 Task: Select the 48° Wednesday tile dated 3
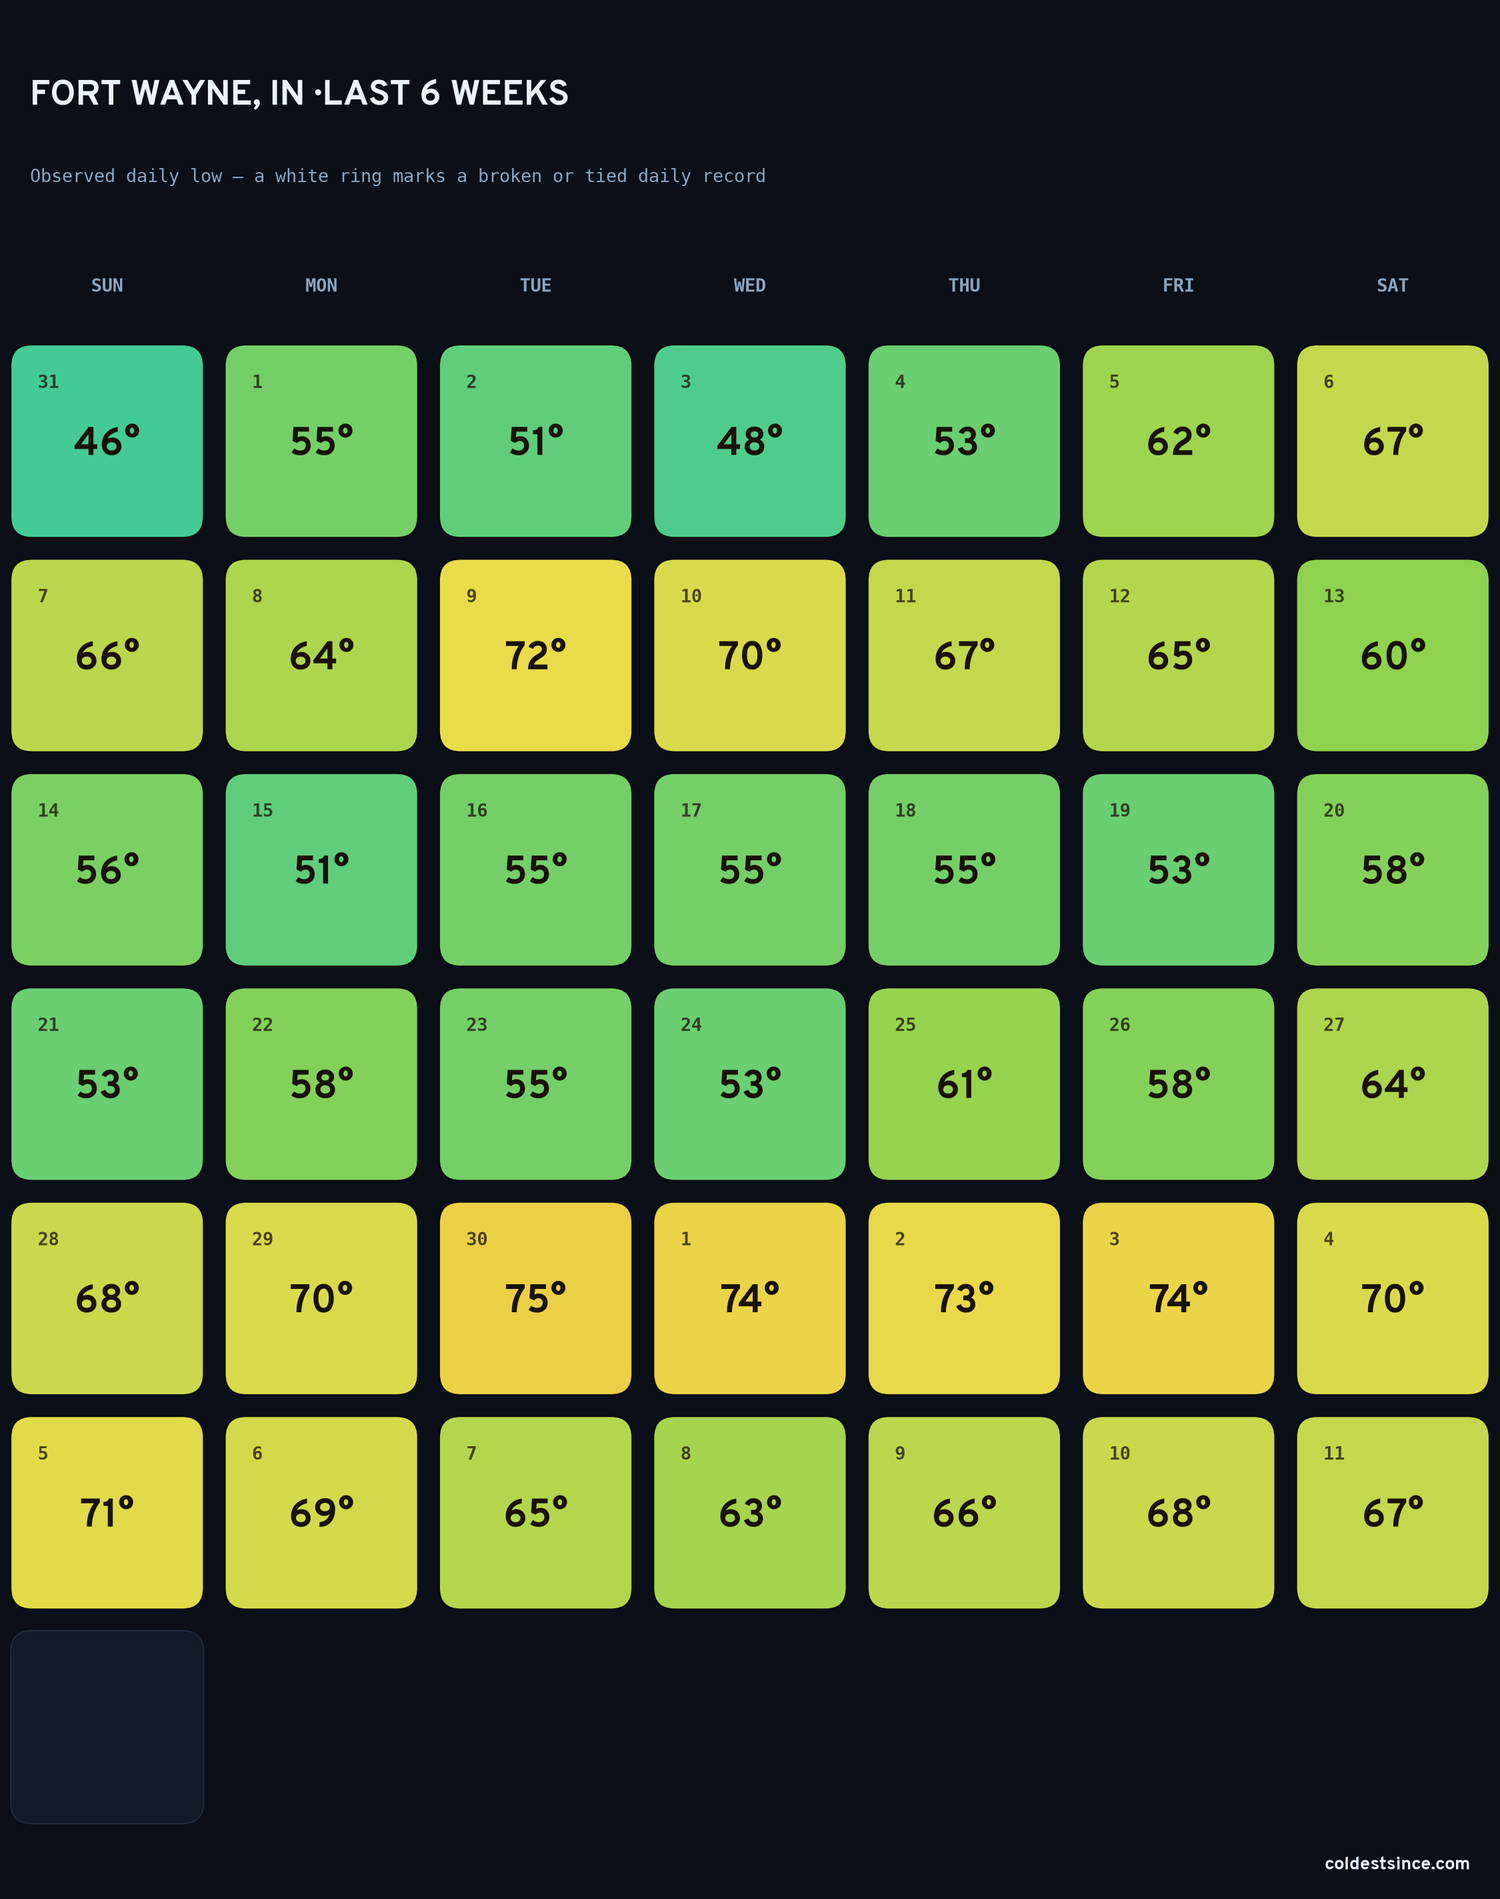(x=750, y=441)
